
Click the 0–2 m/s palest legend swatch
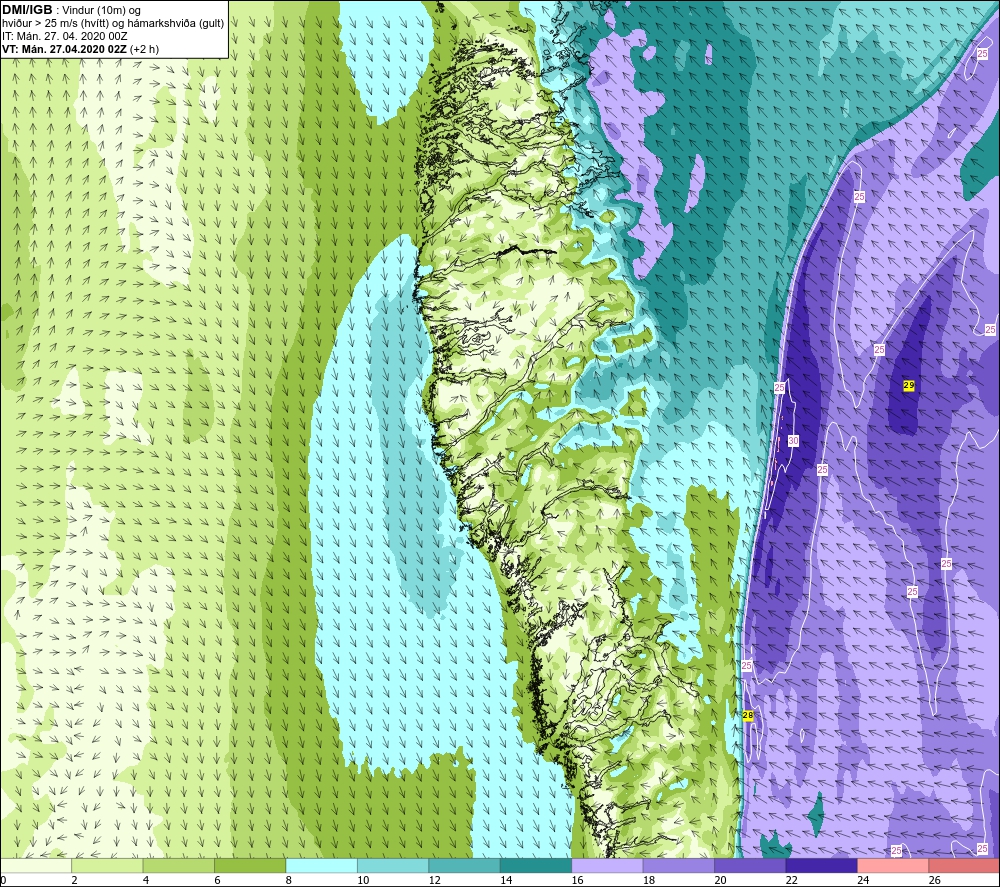pos(36,865)
